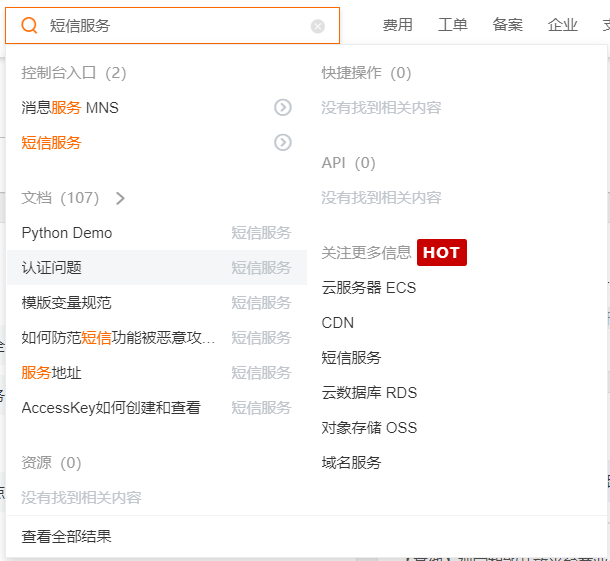The width and height of the screenshot is (610, 561).
Task: Open 对象存储 OSS hot link
Action: [369, 428]
